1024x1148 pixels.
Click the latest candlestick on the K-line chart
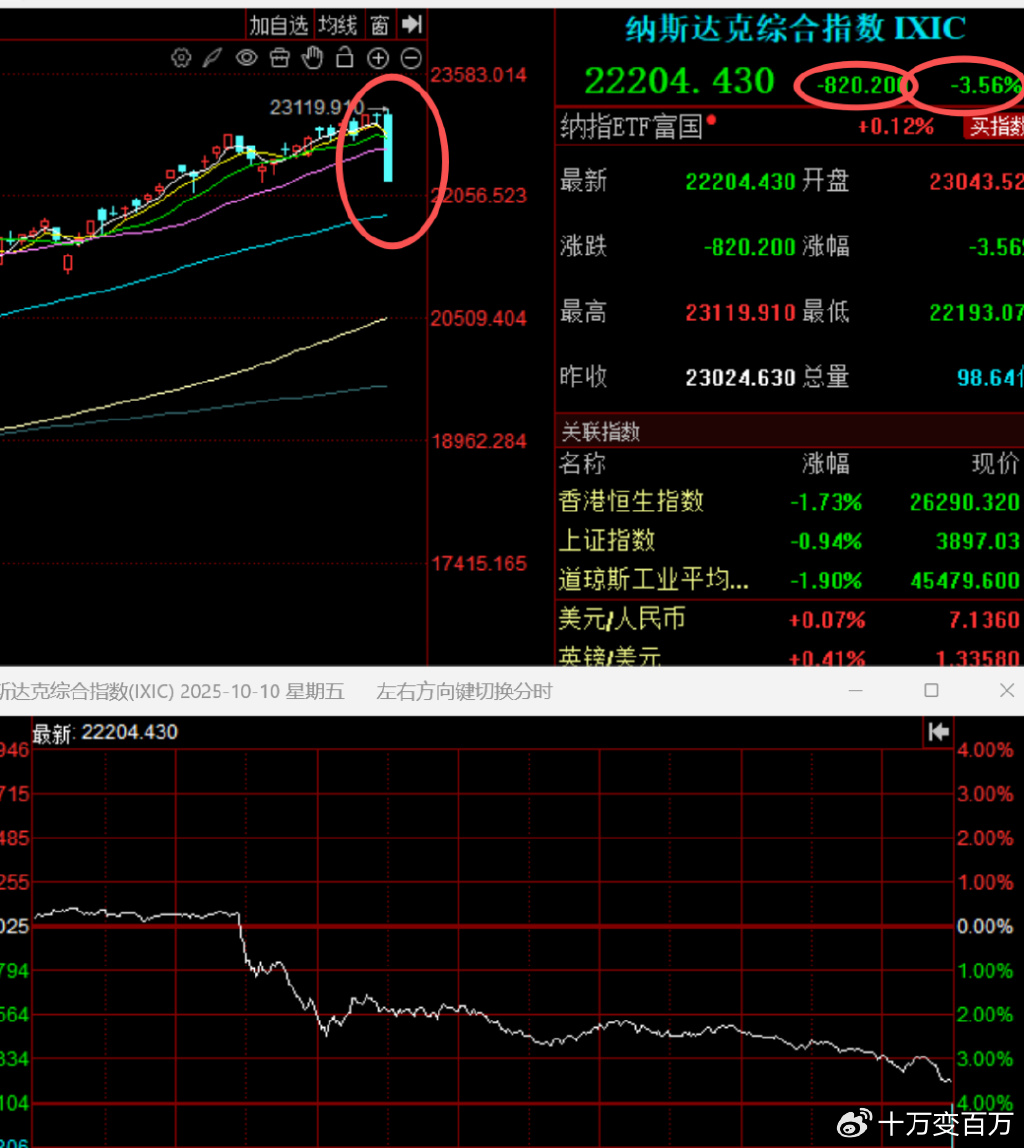pos(388,148)
